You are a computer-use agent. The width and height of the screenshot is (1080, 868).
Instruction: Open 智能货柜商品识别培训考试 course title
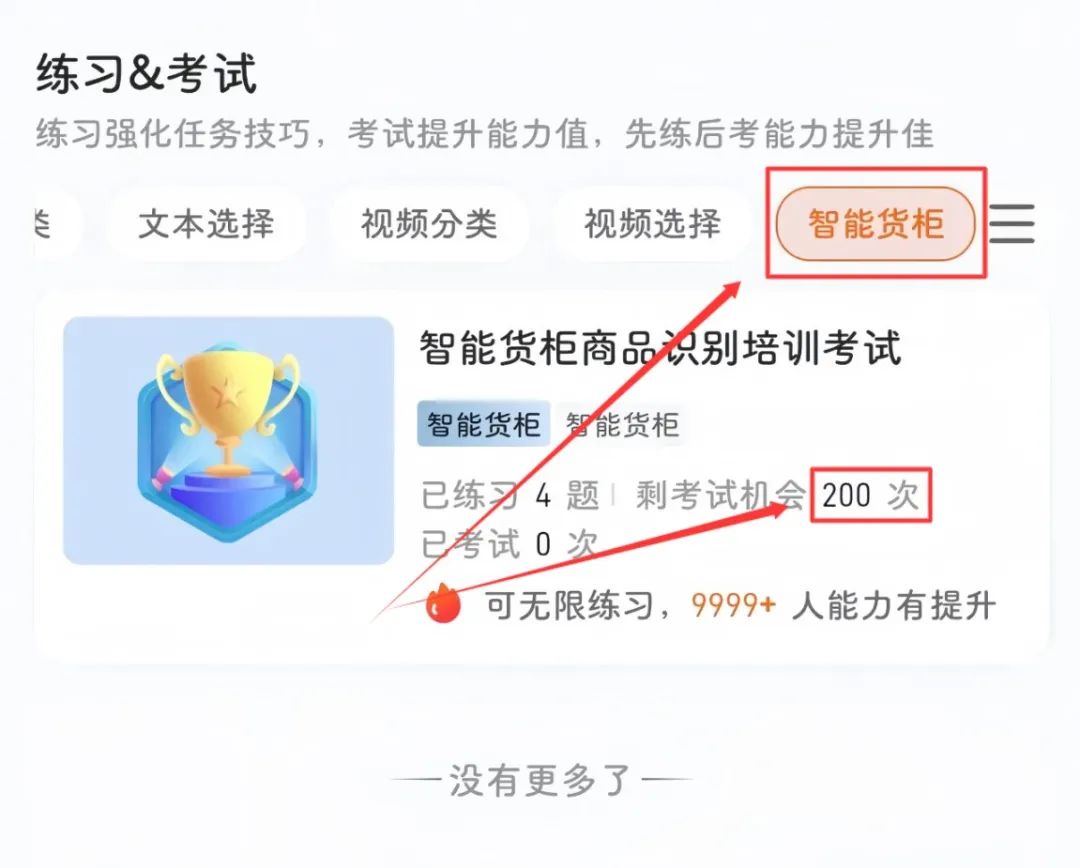(x=661, y=348)
